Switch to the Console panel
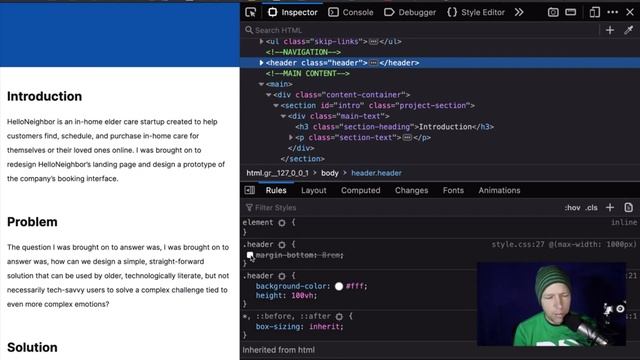The image size is (640, 360). tap(351, 12)
